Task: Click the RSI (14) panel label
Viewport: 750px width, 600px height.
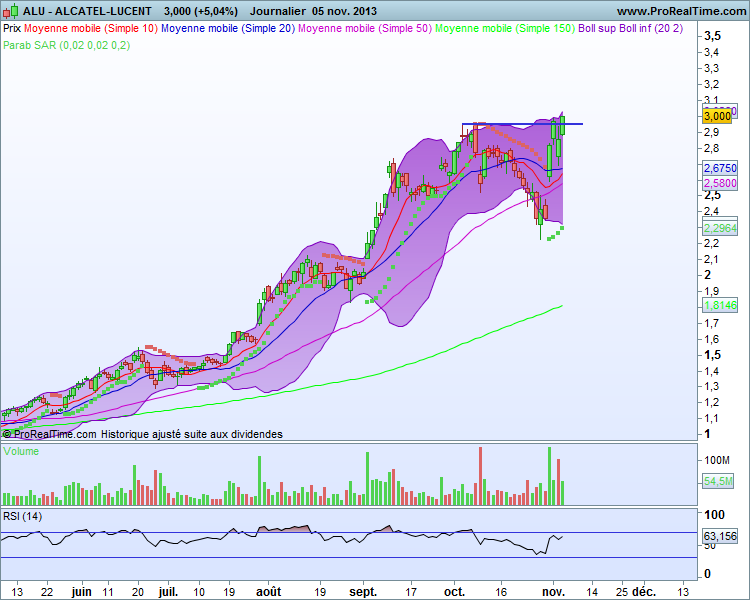Action: [x=22, y=516]
